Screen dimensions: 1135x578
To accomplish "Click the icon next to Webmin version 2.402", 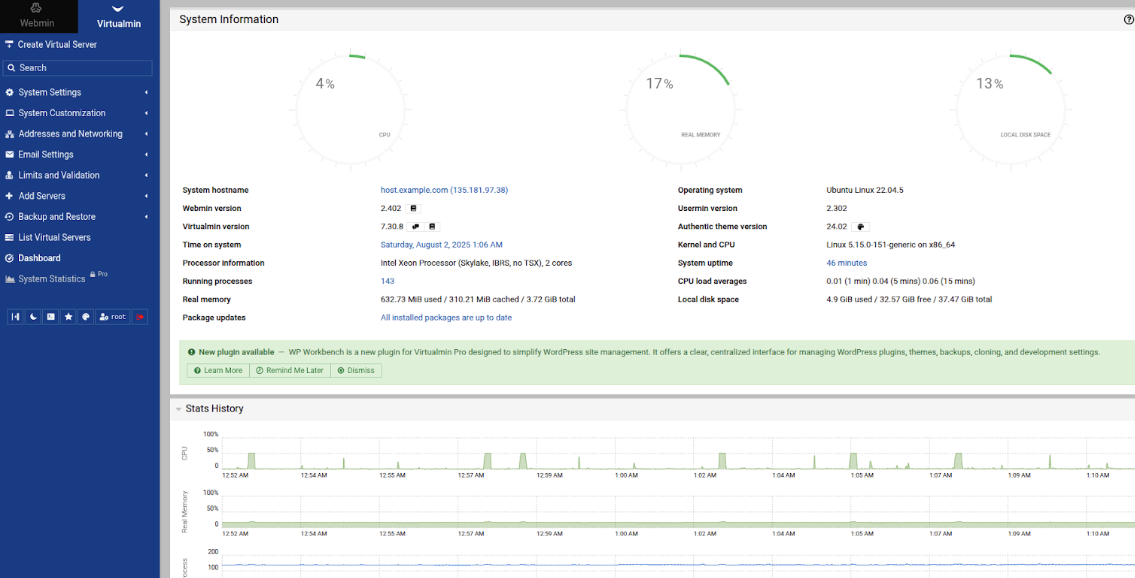I will point(414,208).
